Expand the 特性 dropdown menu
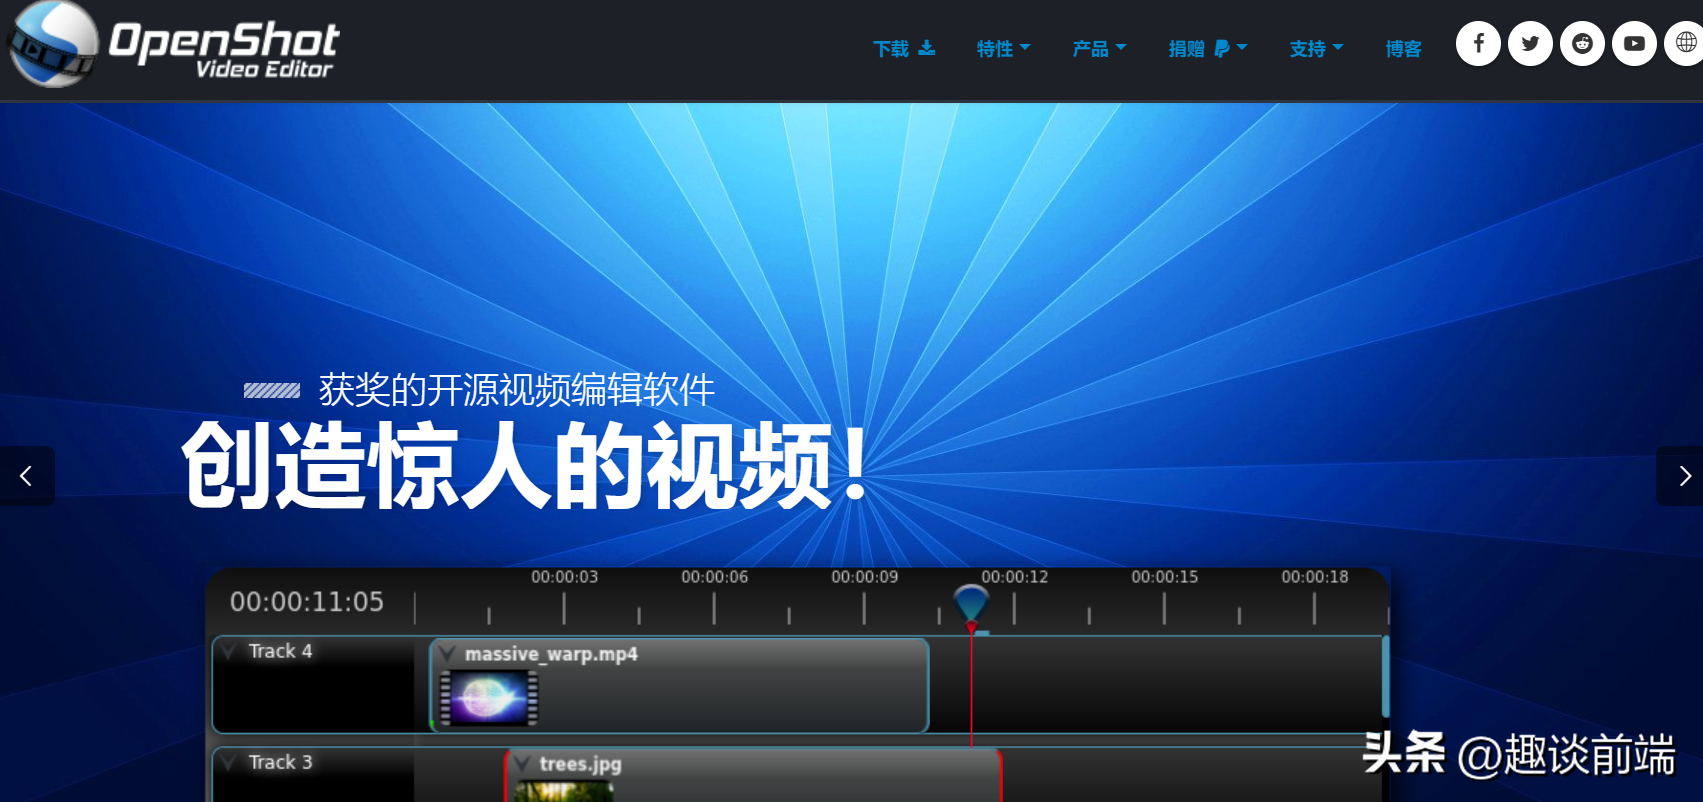Image resolution: width=1703 pixels, height=802 pixels. tap(1003, 48)
